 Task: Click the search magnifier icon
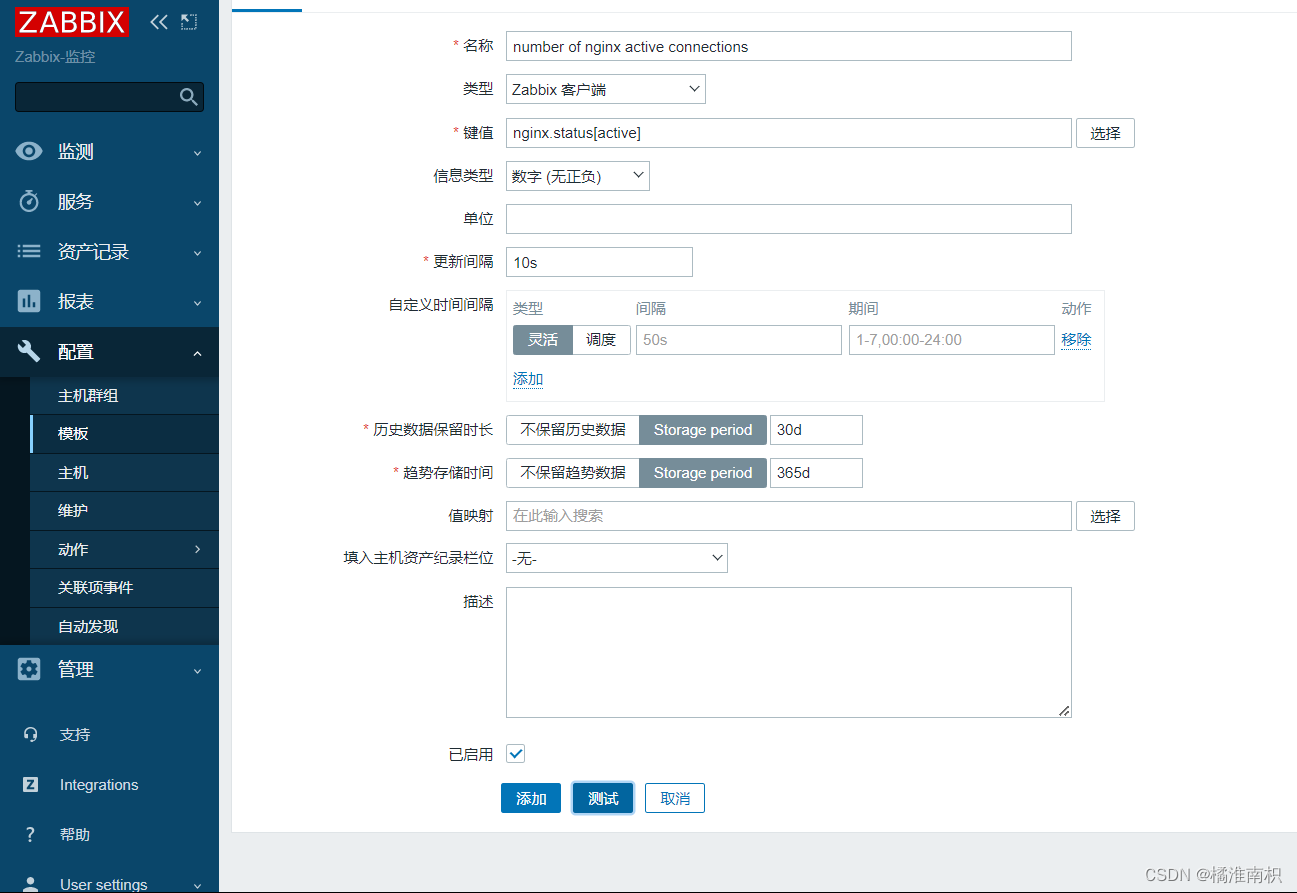pyautogui.click(x=188, y=97)
